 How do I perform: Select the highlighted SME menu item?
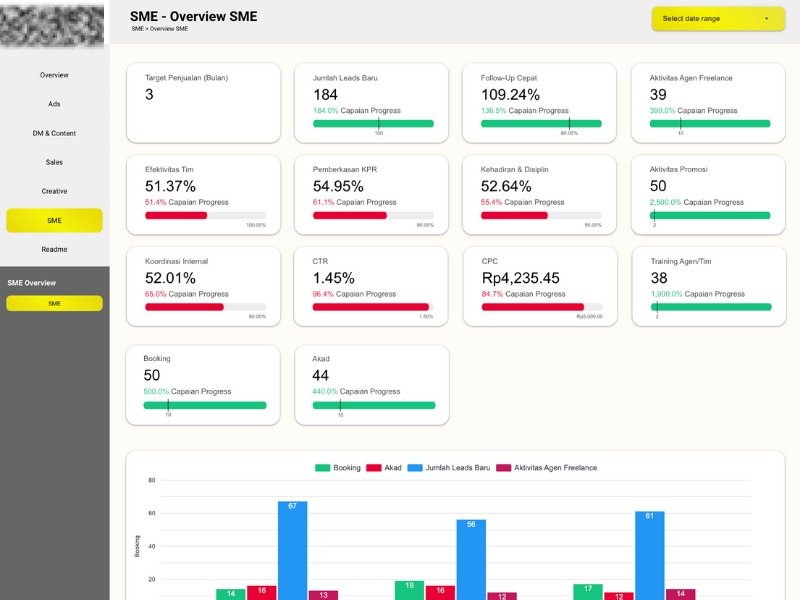(54, 220)
